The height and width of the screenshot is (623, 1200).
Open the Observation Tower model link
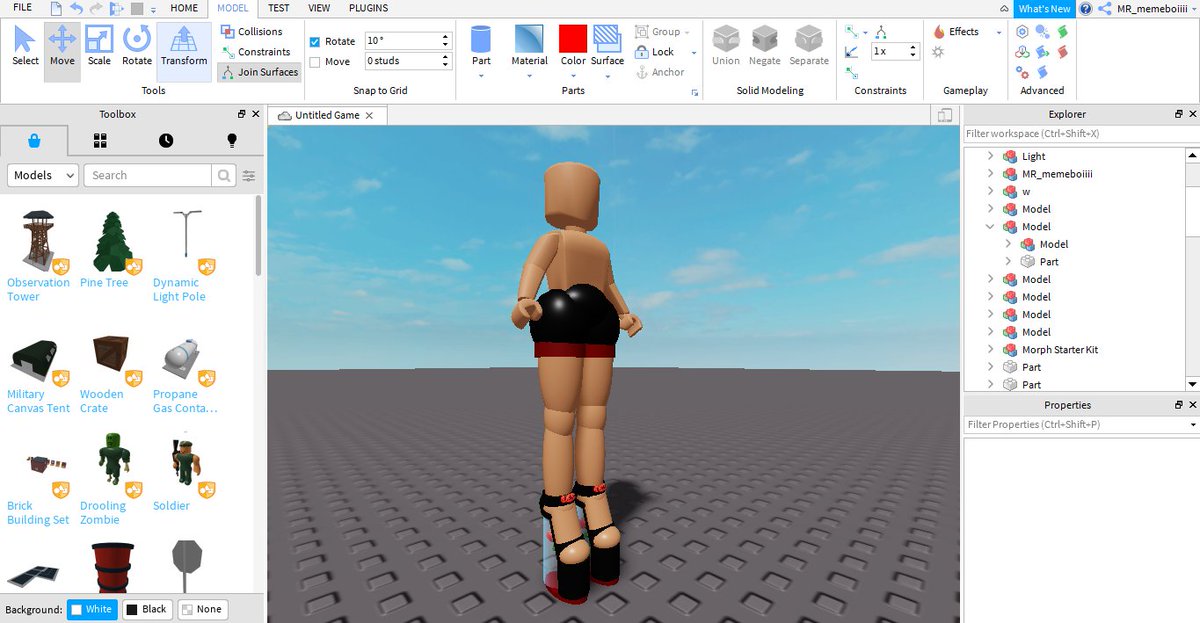coord(38,289)
